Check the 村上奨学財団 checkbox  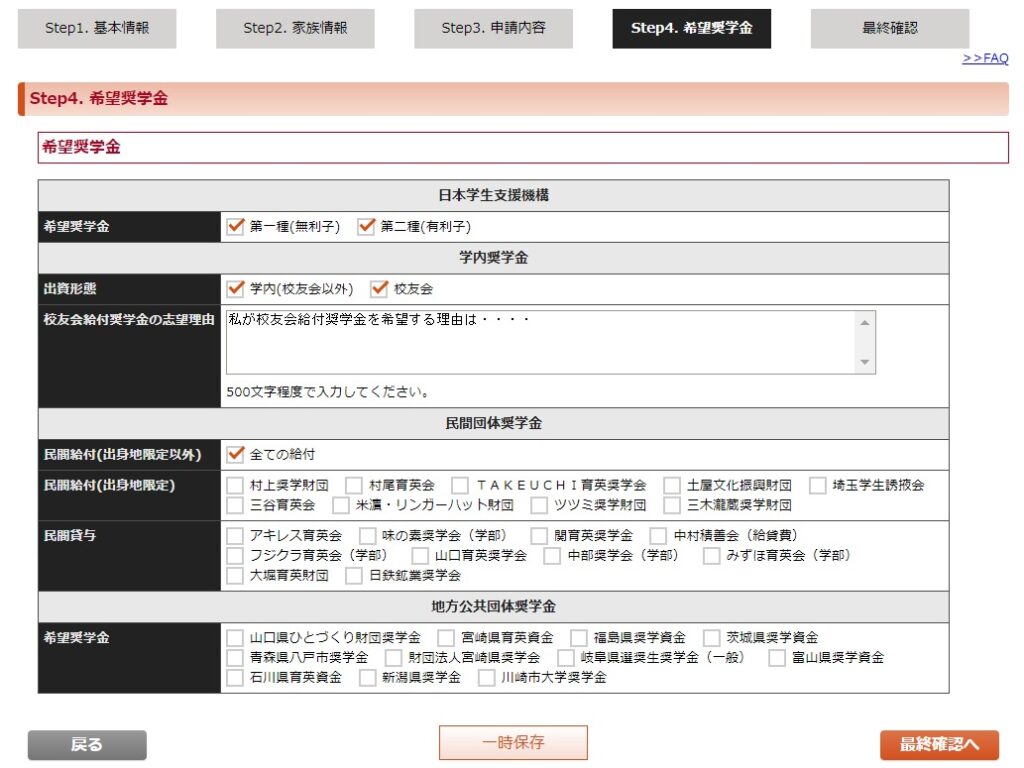pyautogui.click(x=236, y=486)
